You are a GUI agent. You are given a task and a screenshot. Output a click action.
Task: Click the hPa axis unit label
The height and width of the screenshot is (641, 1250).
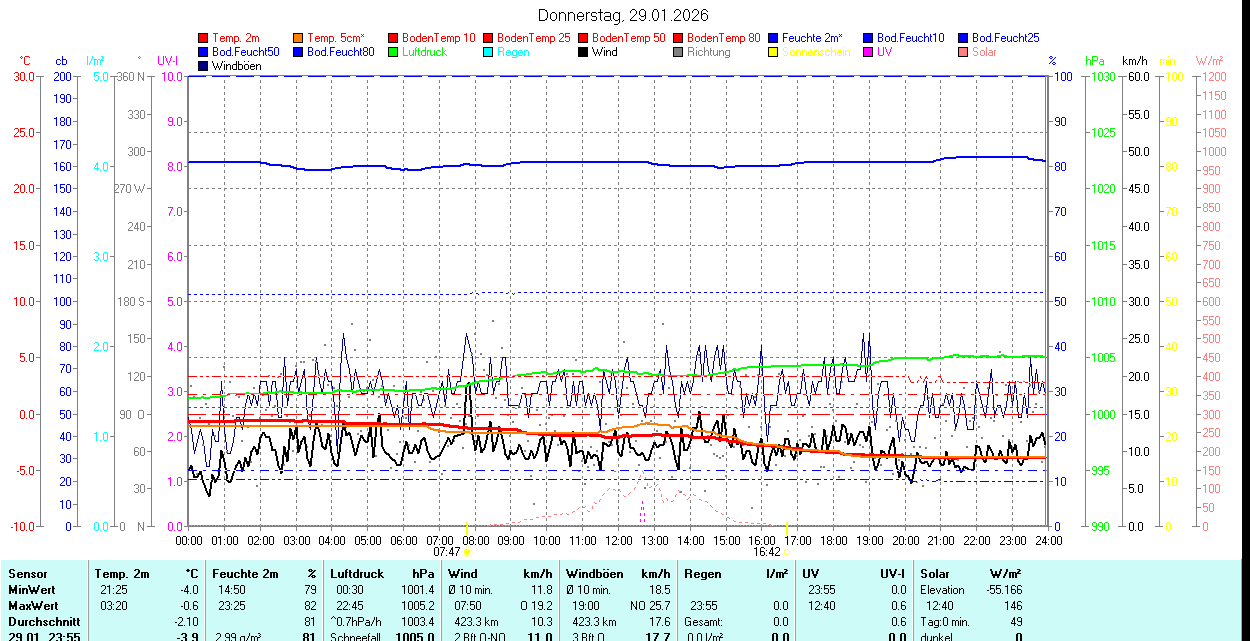click(x=1096, y=61)
